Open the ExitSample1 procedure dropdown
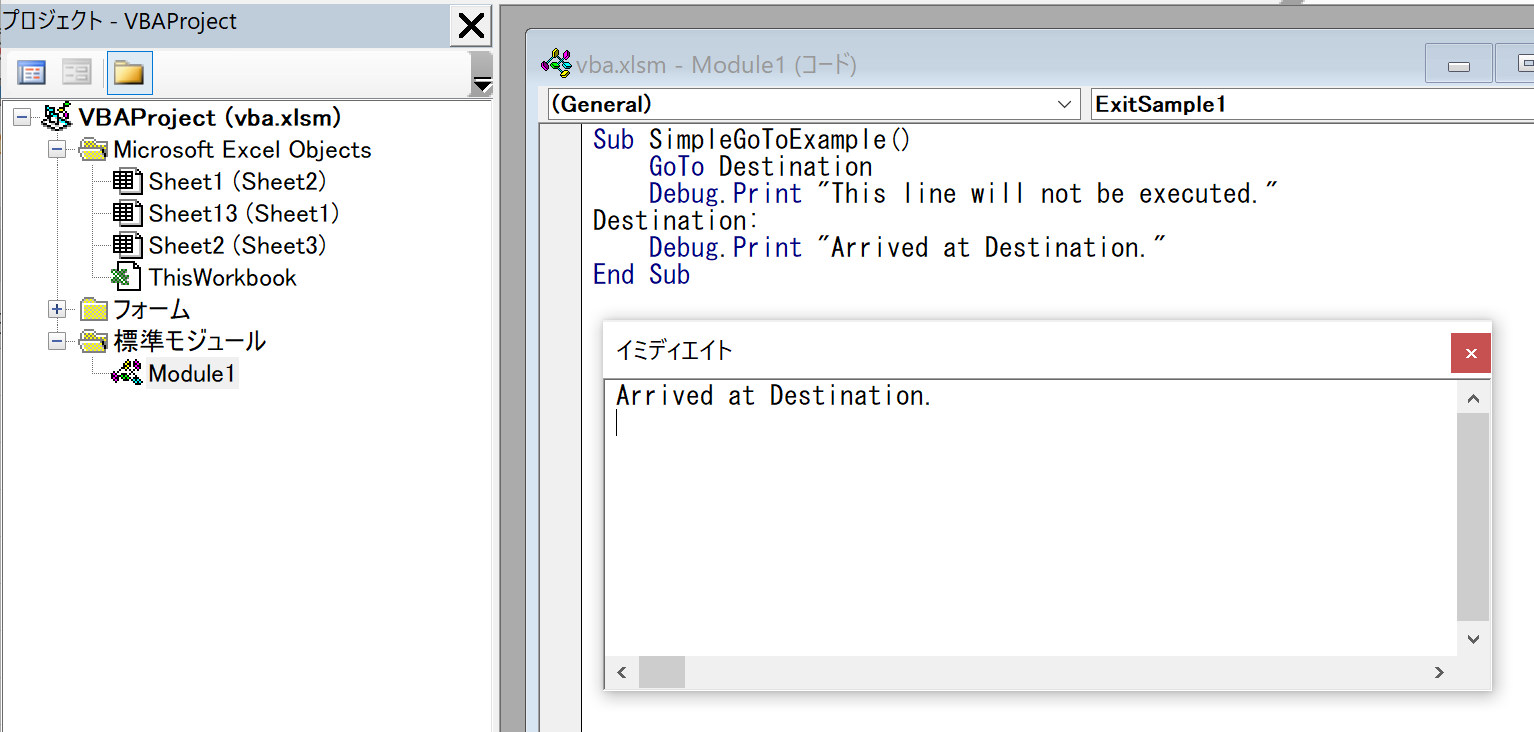Screen dimensions: 1534x732 [1300, 104]
